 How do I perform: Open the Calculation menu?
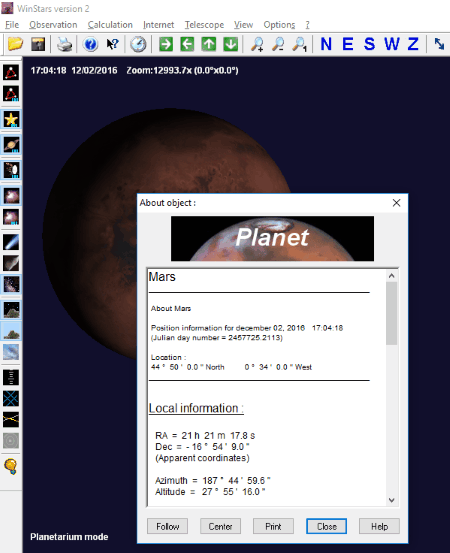point(110,25)
